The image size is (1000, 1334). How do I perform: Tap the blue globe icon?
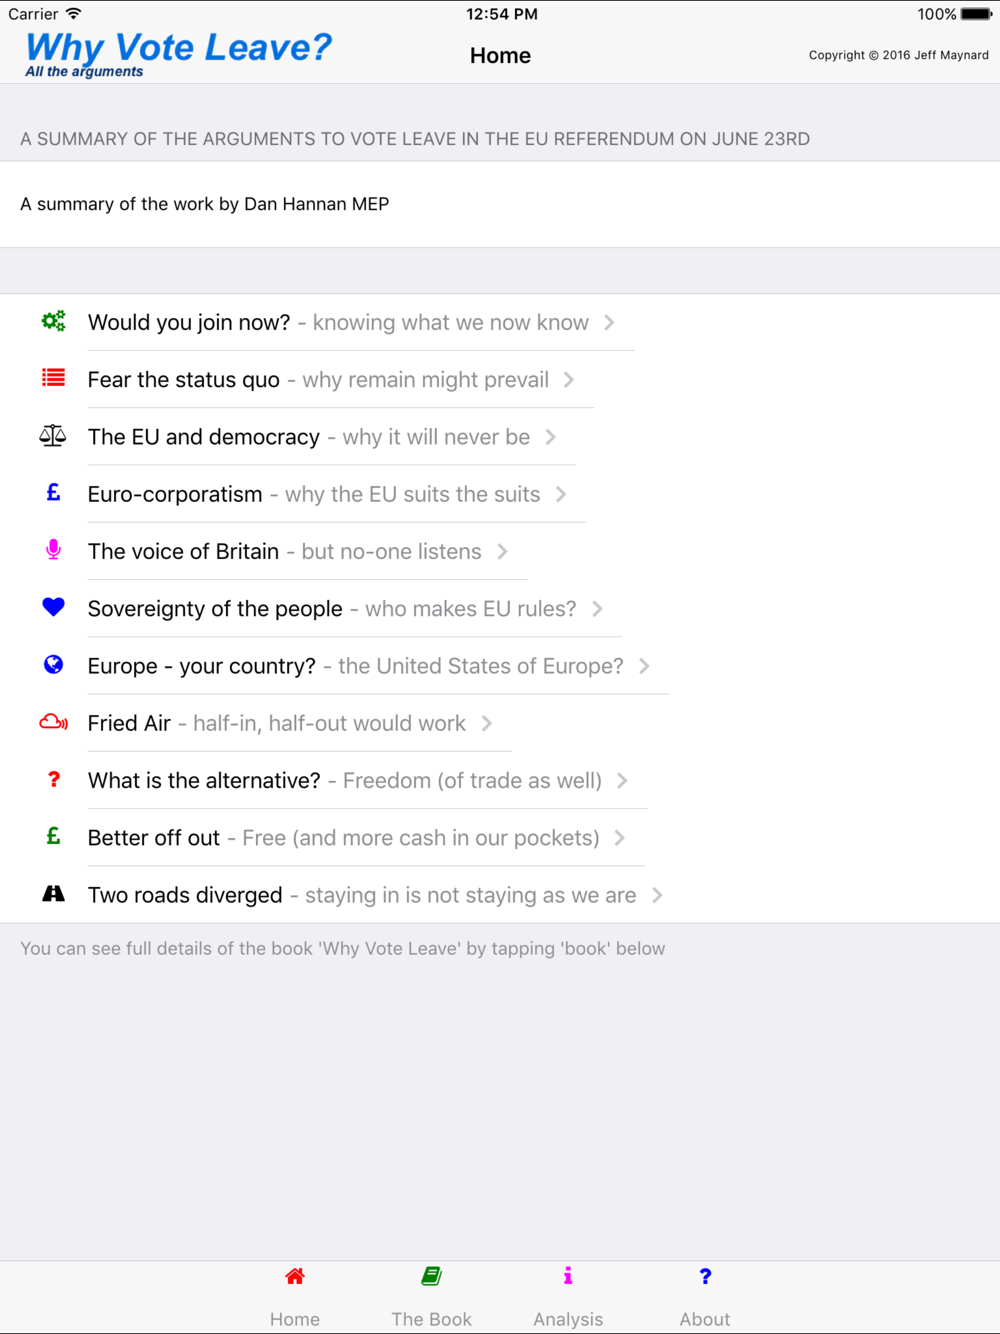pyautogui.click(x=53, y=664)
